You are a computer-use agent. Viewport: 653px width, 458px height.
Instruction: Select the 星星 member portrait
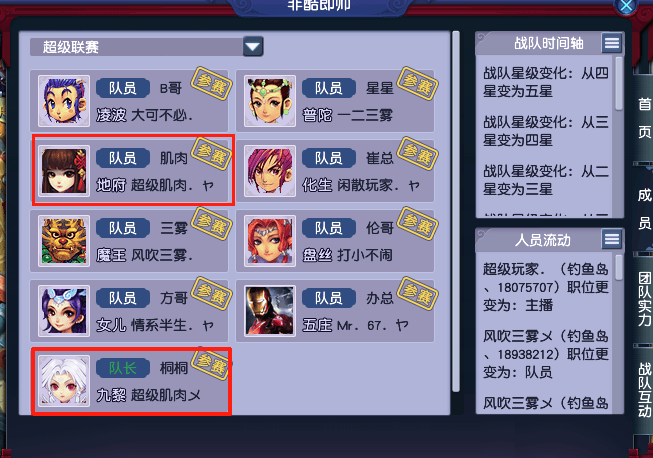[270, 101]
